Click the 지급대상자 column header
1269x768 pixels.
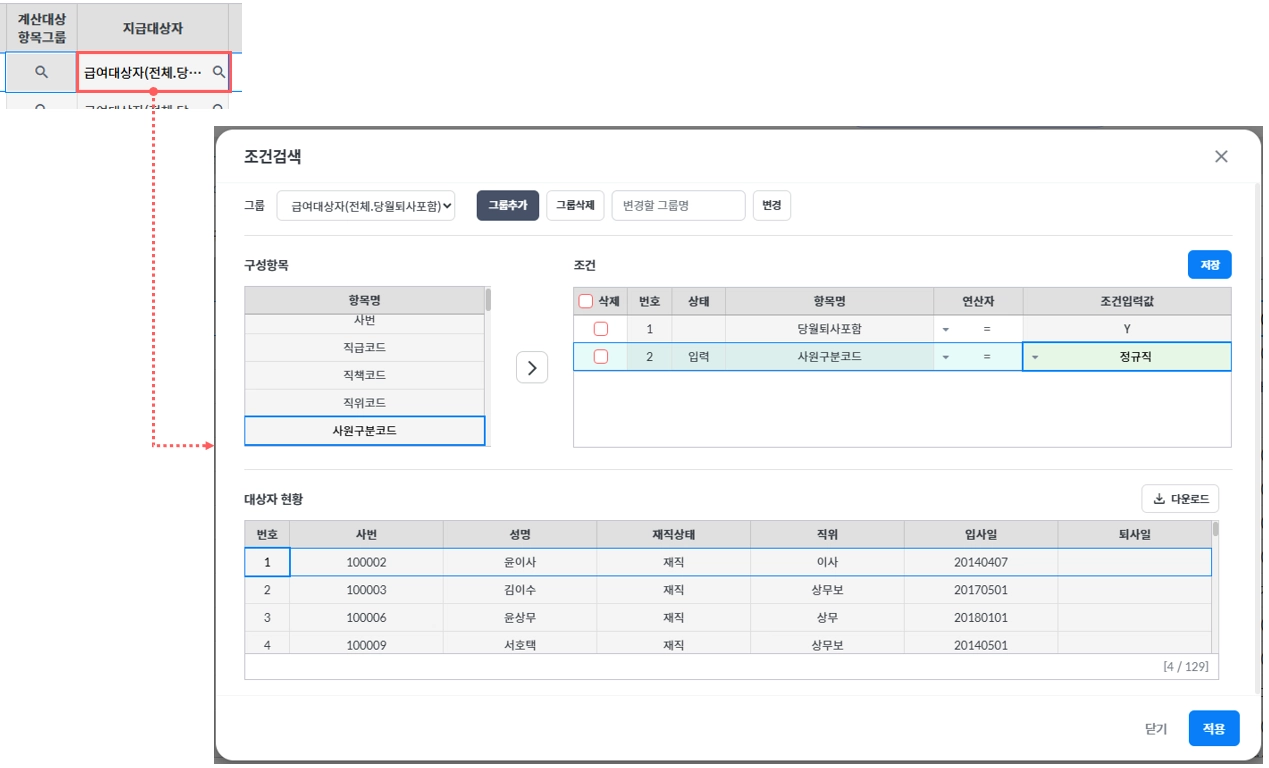153,28
